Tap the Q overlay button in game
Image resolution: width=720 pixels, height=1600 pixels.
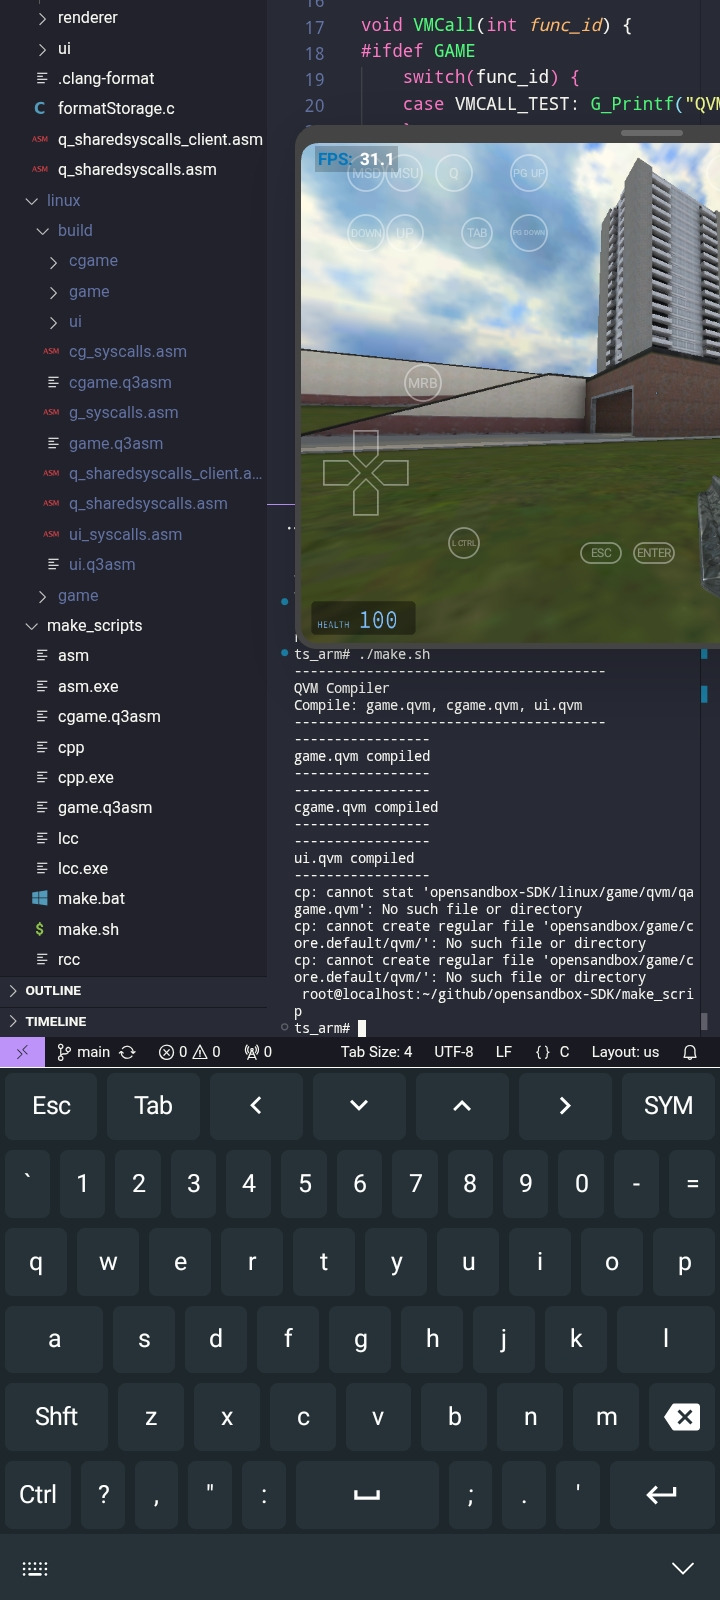pos(453,173)
